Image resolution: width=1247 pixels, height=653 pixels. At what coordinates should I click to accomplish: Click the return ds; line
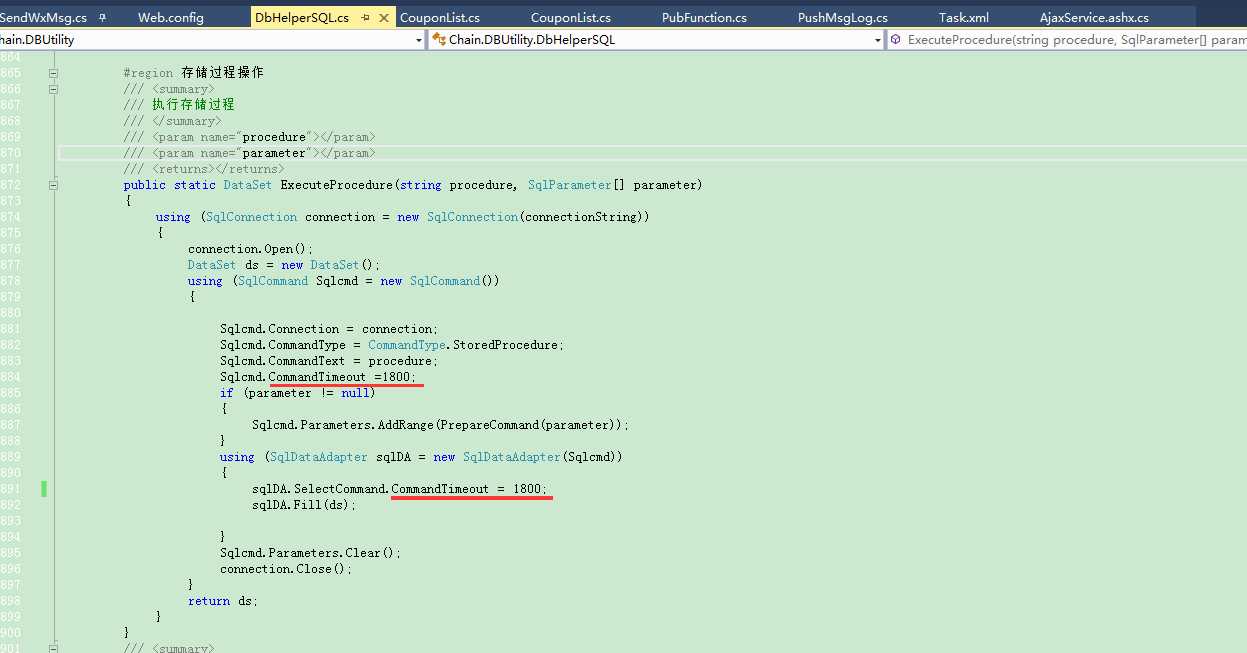(x=222, y=601)
